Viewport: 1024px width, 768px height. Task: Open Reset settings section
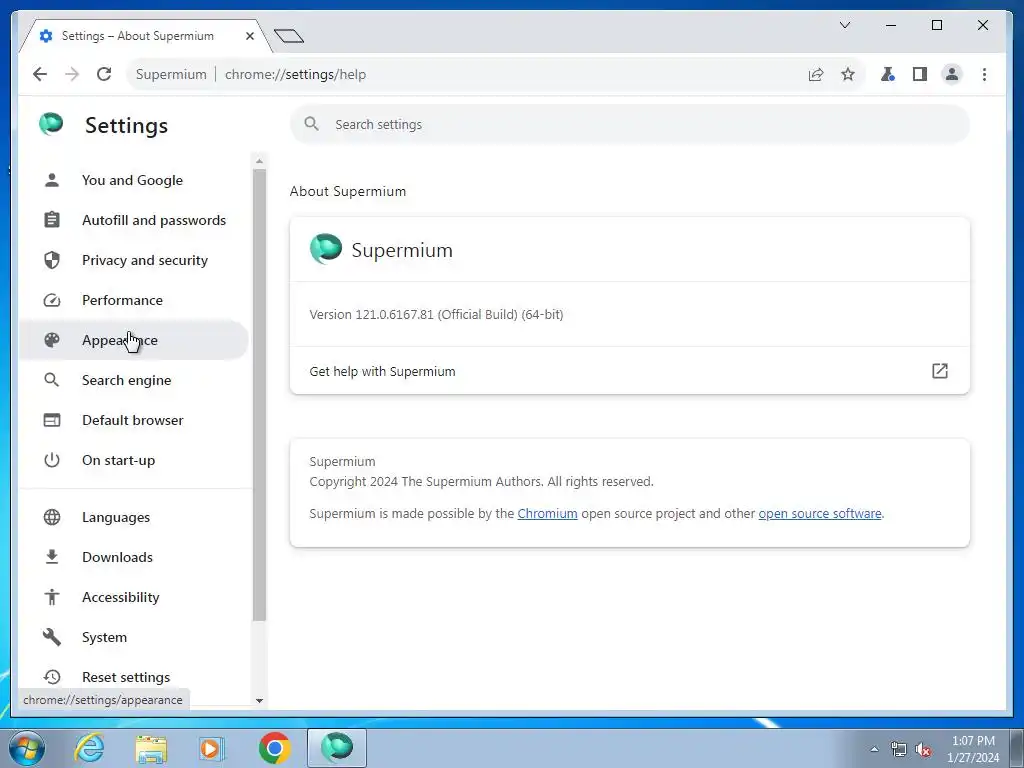(x=133, y=677)
